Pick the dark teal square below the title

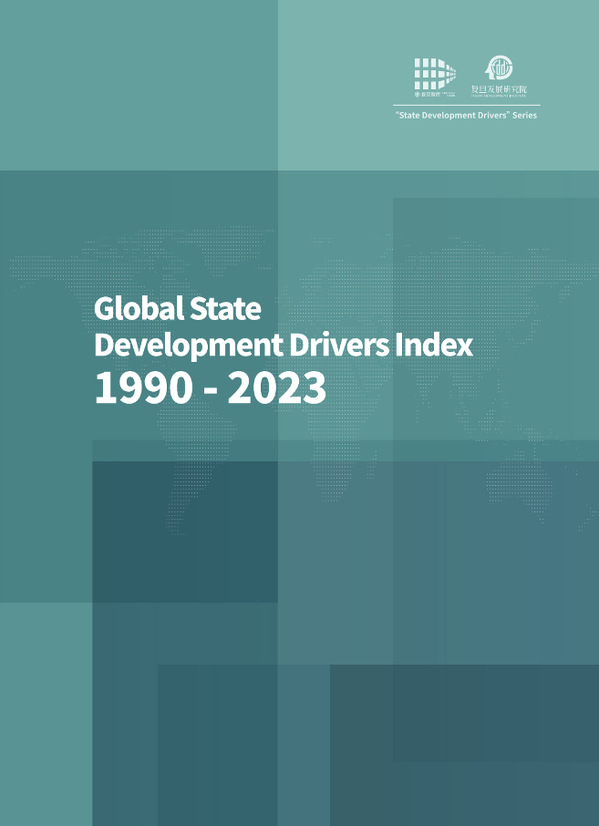click(185, 532)
